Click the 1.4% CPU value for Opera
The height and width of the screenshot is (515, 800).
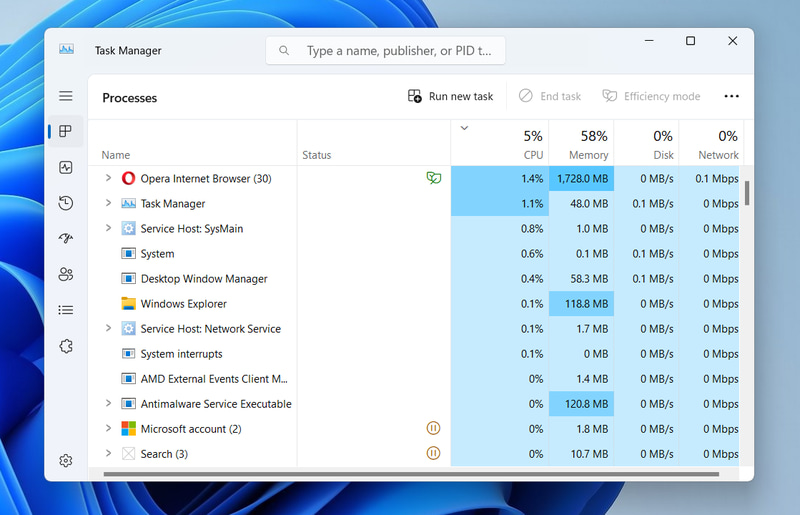(532, 179)
